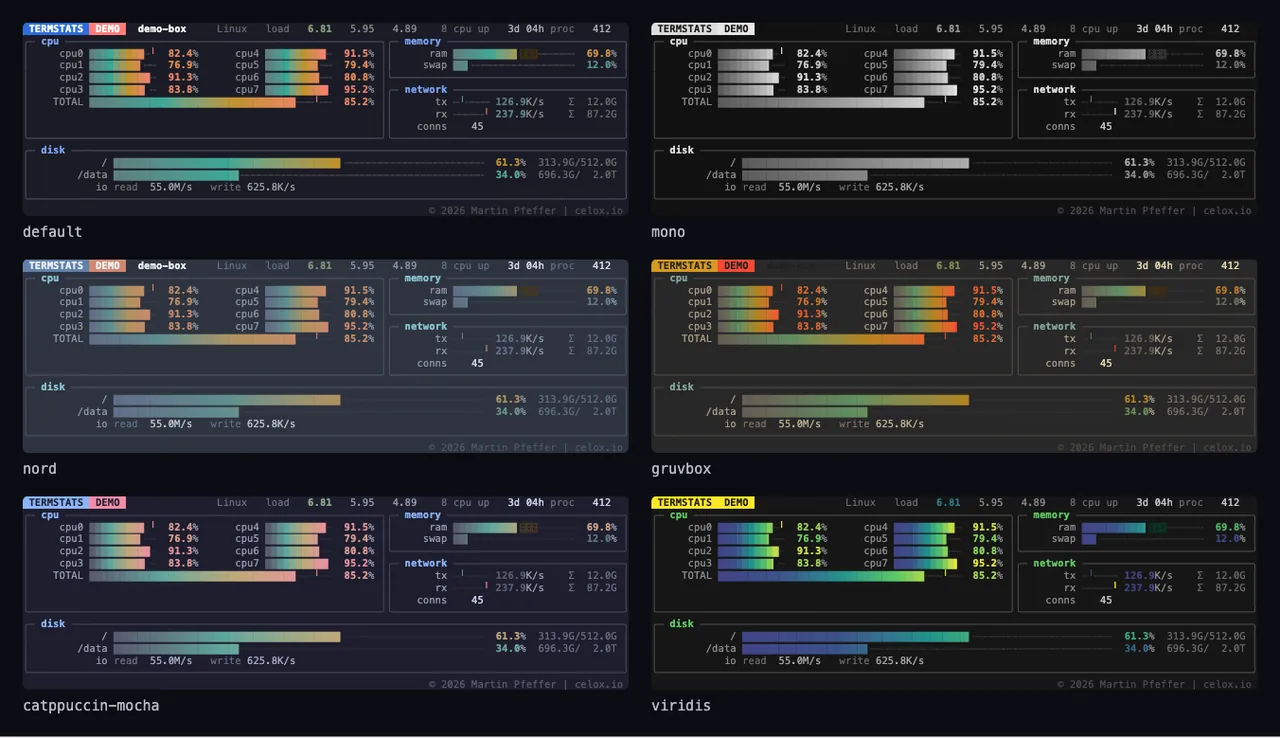Click the "cpu" section heading in nord panel
Viewport: 1280px width, 738px height.
[x=50, y=279]
